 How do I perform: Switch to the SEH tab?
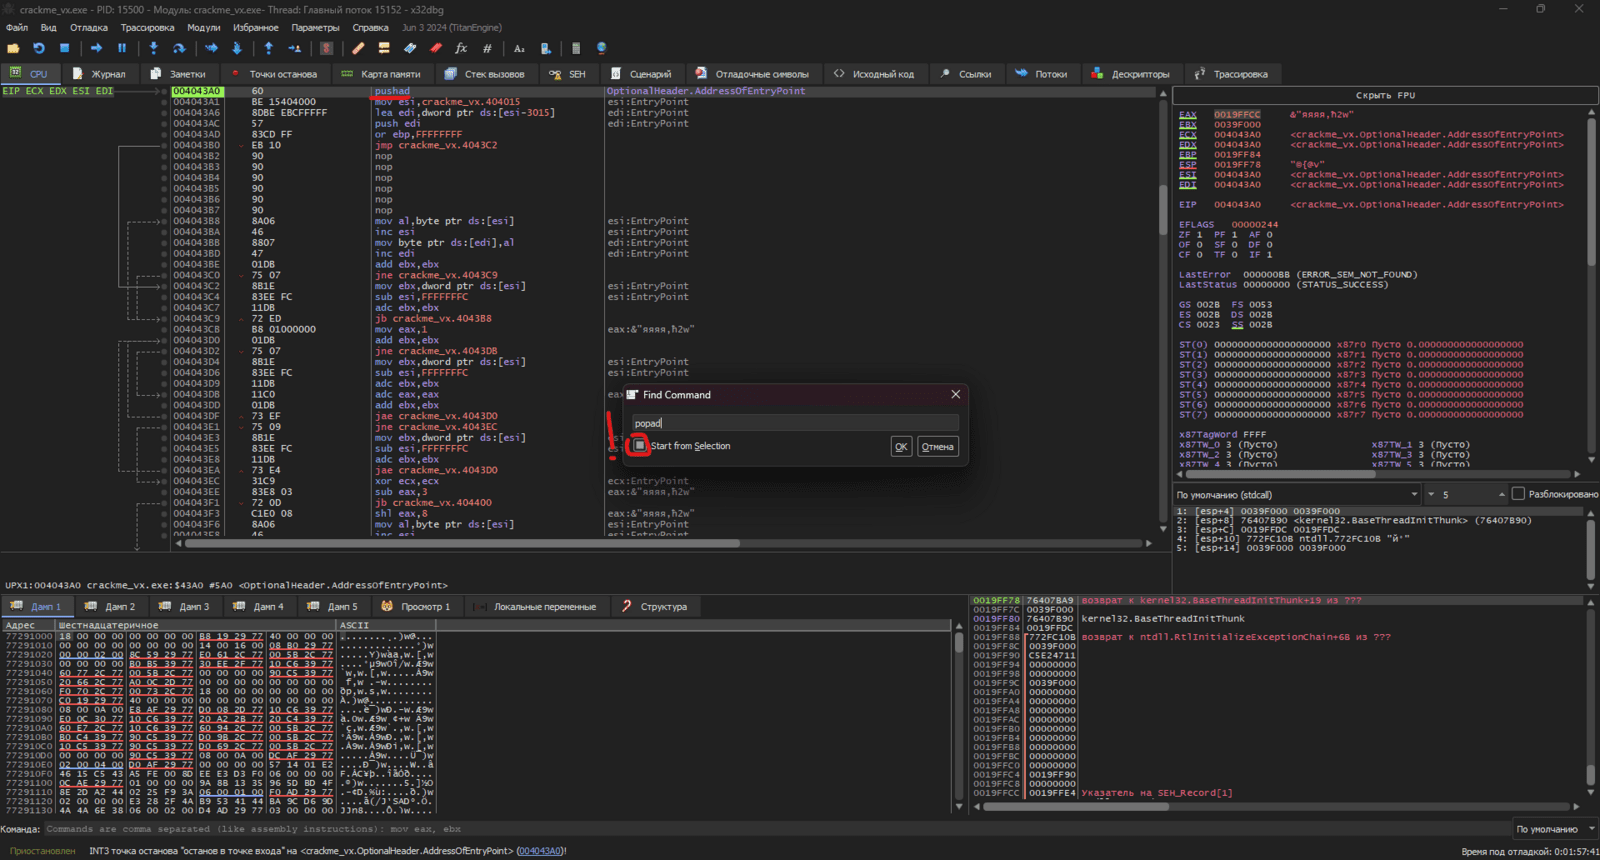[x=568, y=74]
